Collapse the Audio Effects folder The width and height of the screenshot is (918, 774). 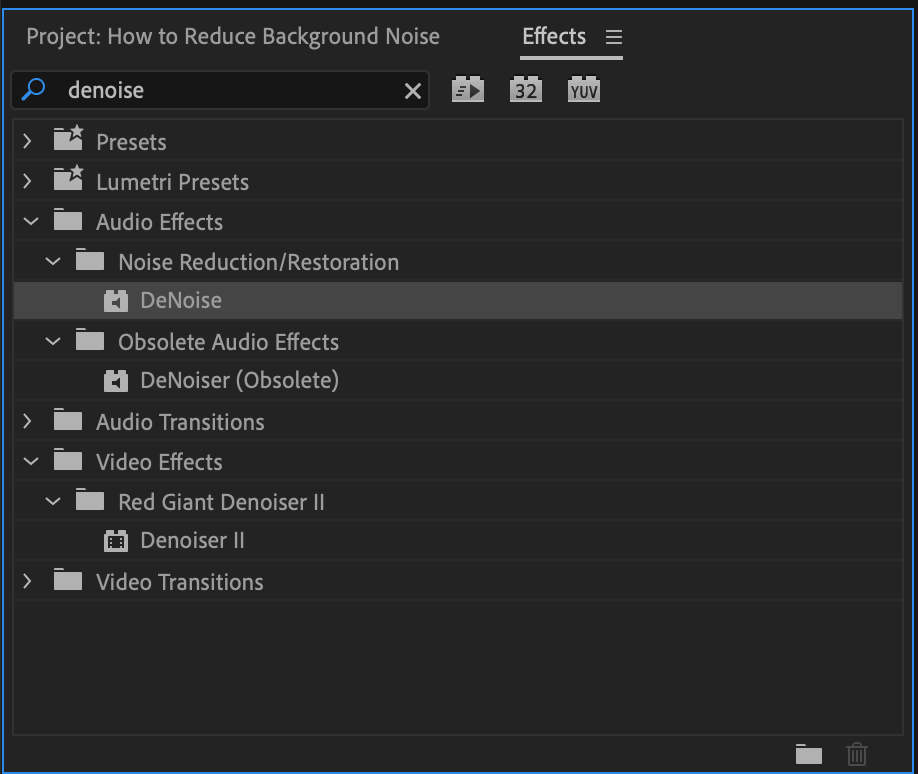tap(30, 222)
